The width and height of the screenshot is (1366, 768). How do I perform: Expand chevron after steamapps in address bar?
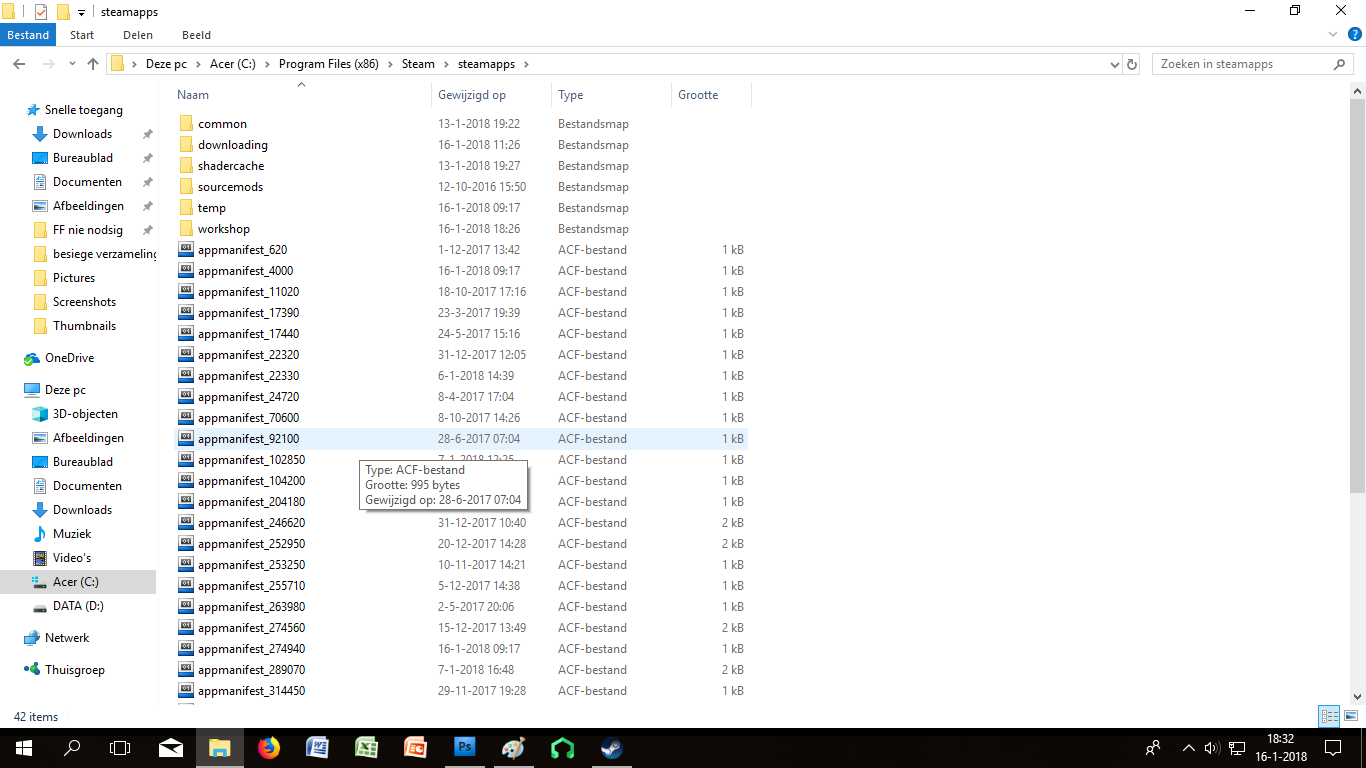[x=526, y=64]
